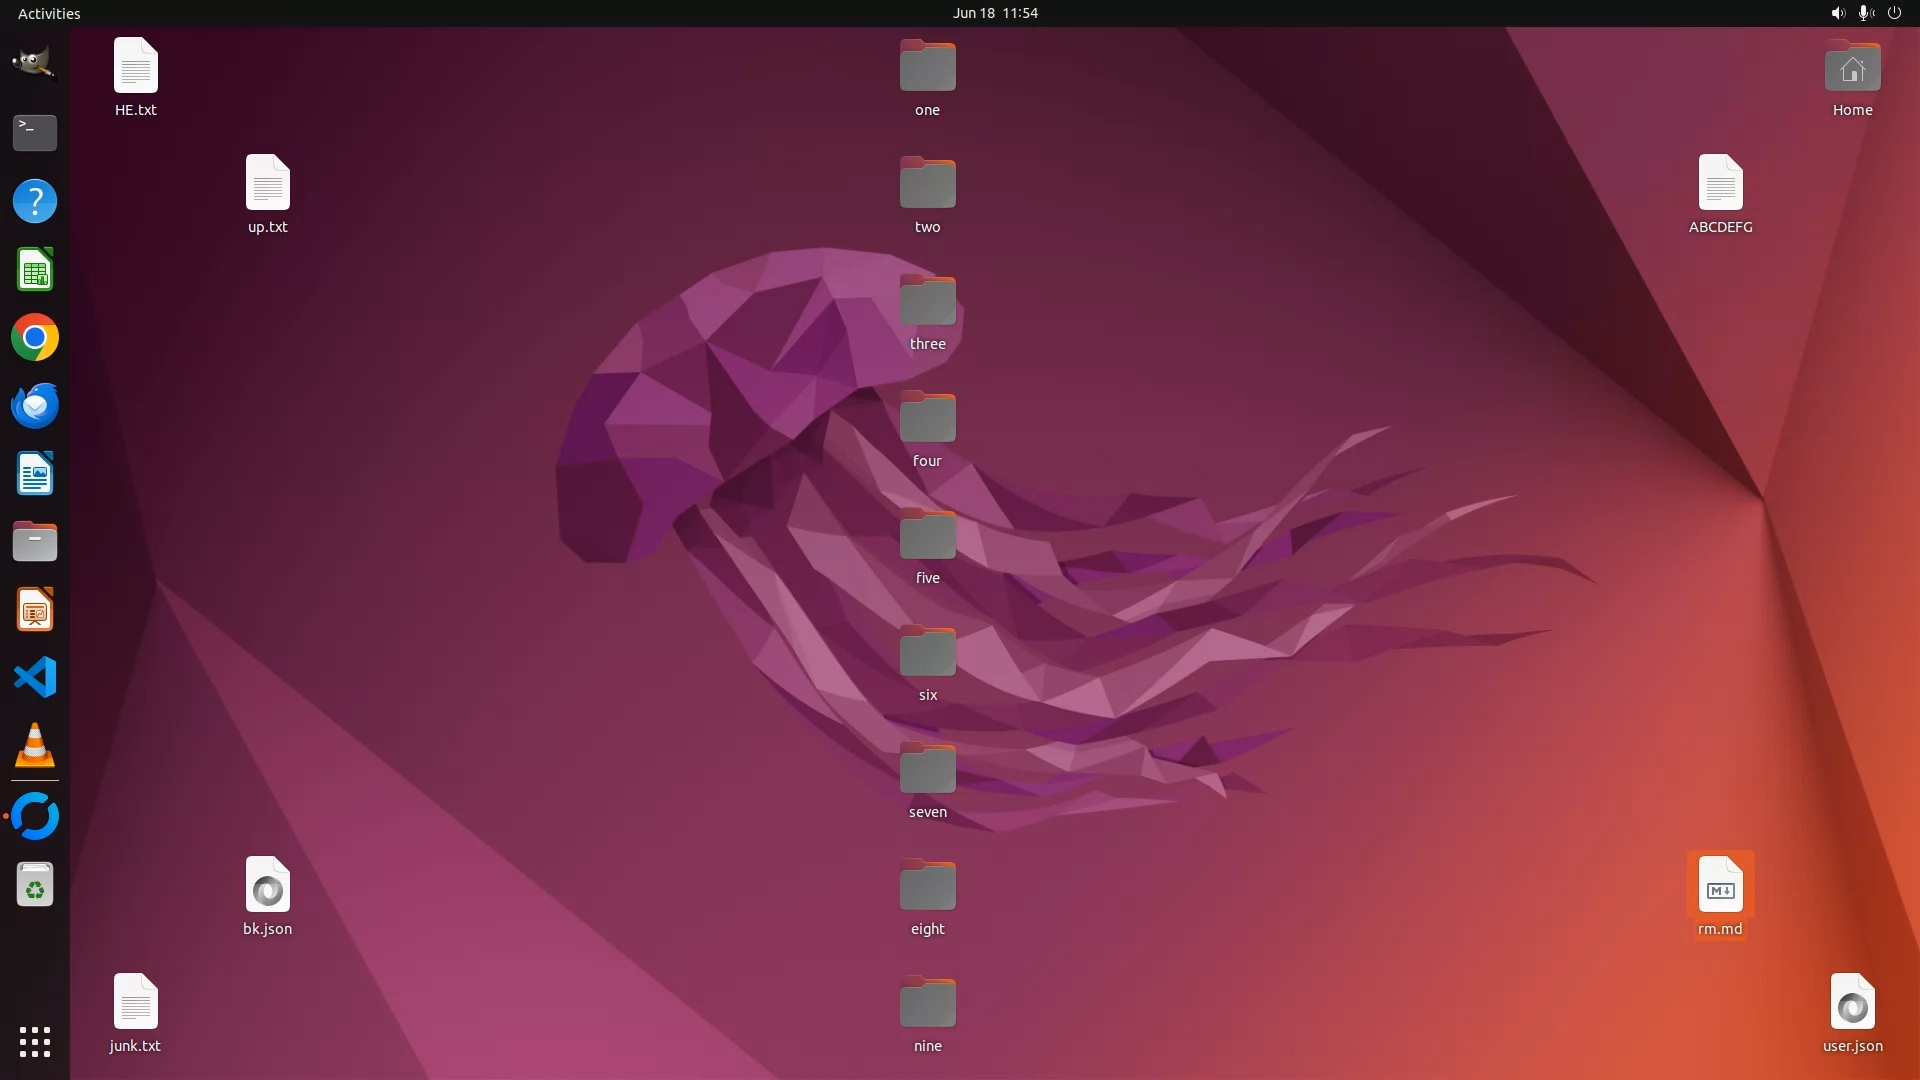The image size is (1920, 1080).
Task: Launch Google Chrome browser
Action: click(34, 338)
